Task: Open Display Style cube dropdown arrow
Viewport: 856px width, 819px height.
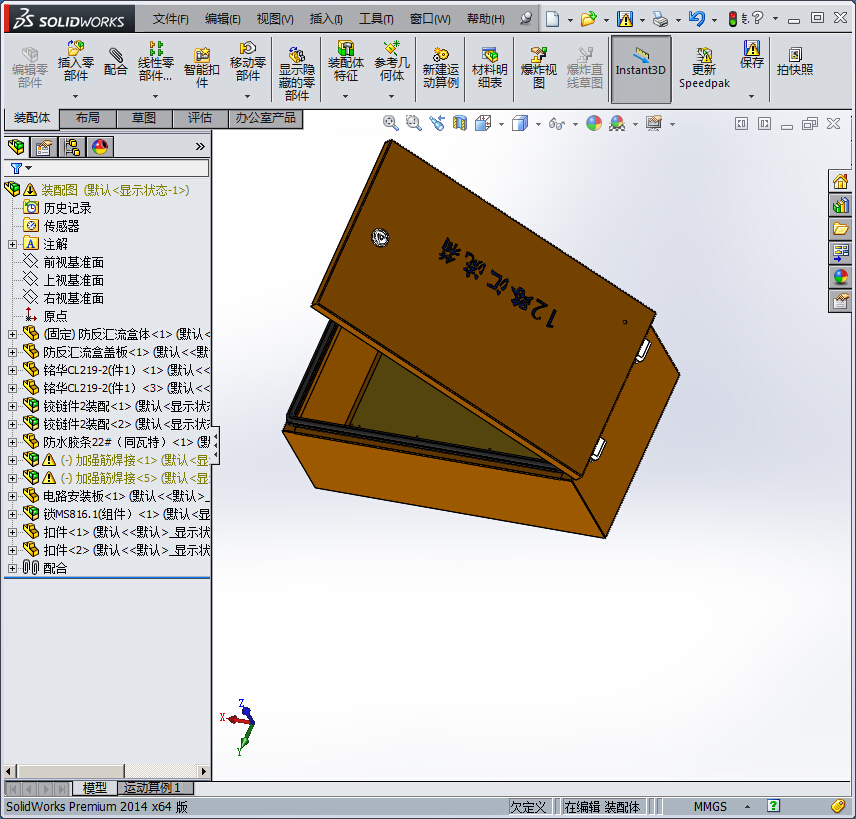Action: tap(538, 124)
